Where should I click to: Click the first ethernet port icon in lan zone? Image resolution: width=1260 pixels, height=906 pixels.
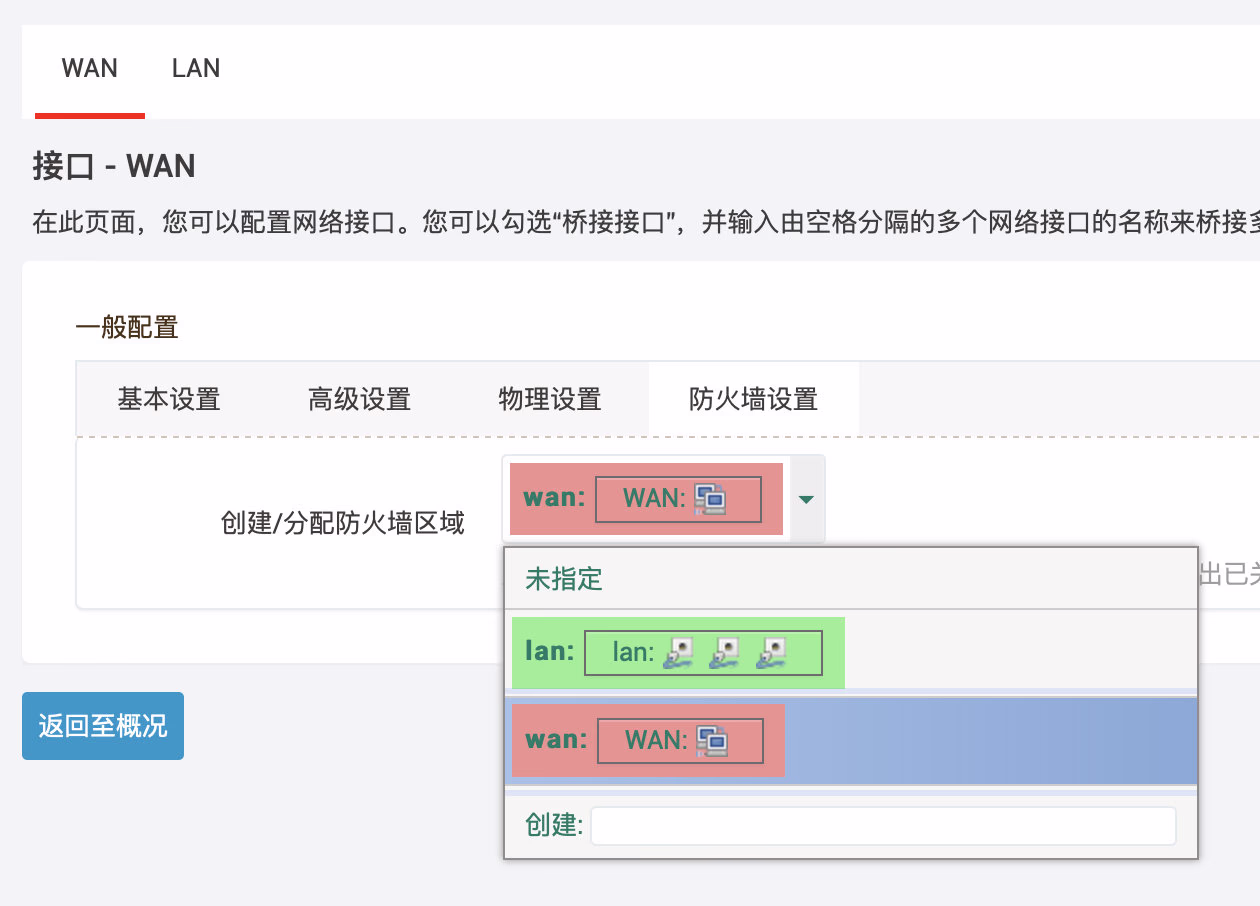[679, 653]
